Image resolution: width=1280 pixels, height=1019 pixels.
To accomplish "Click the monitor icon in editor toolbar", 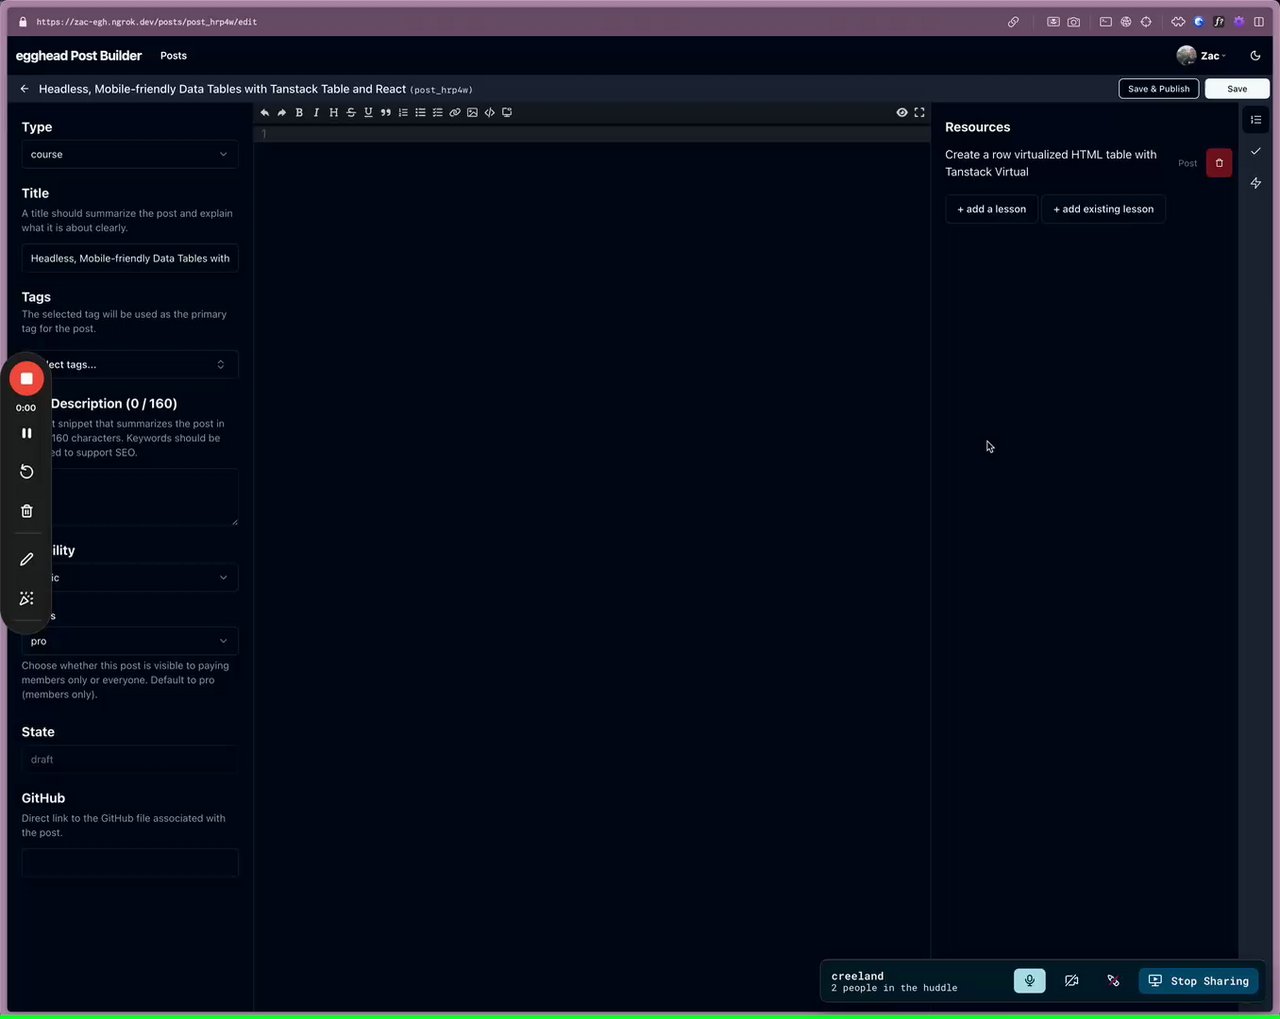I will (x=507, y=113).
